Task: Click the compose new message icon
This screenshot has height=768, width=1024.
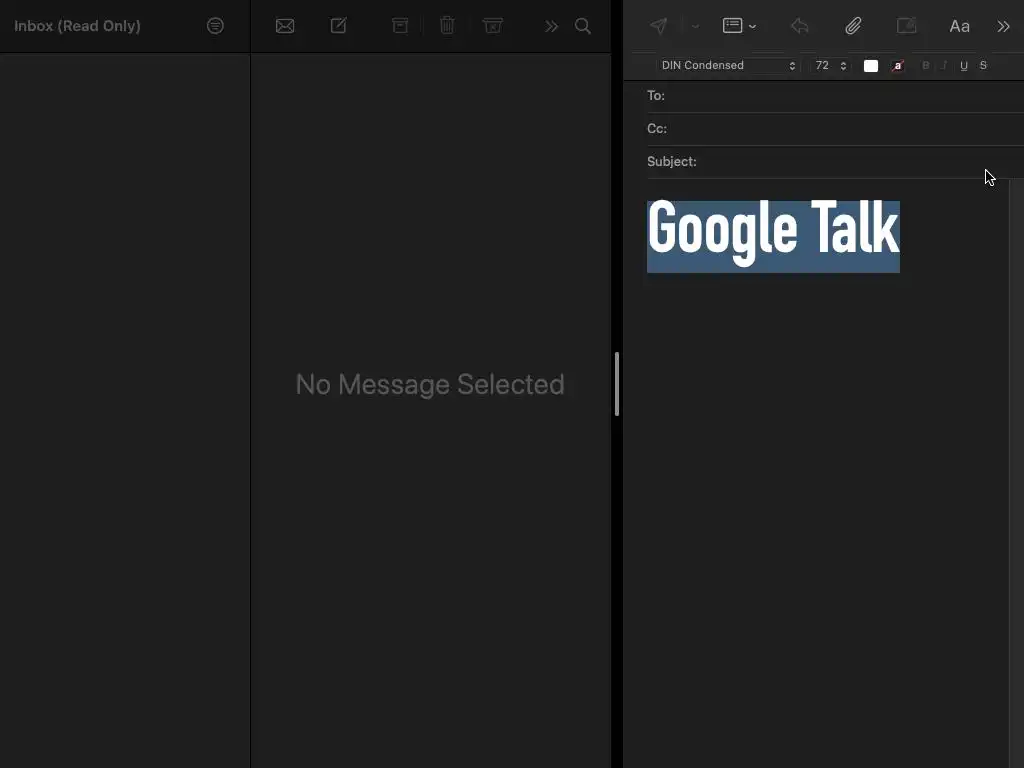Action: click(x=338, y=25)
